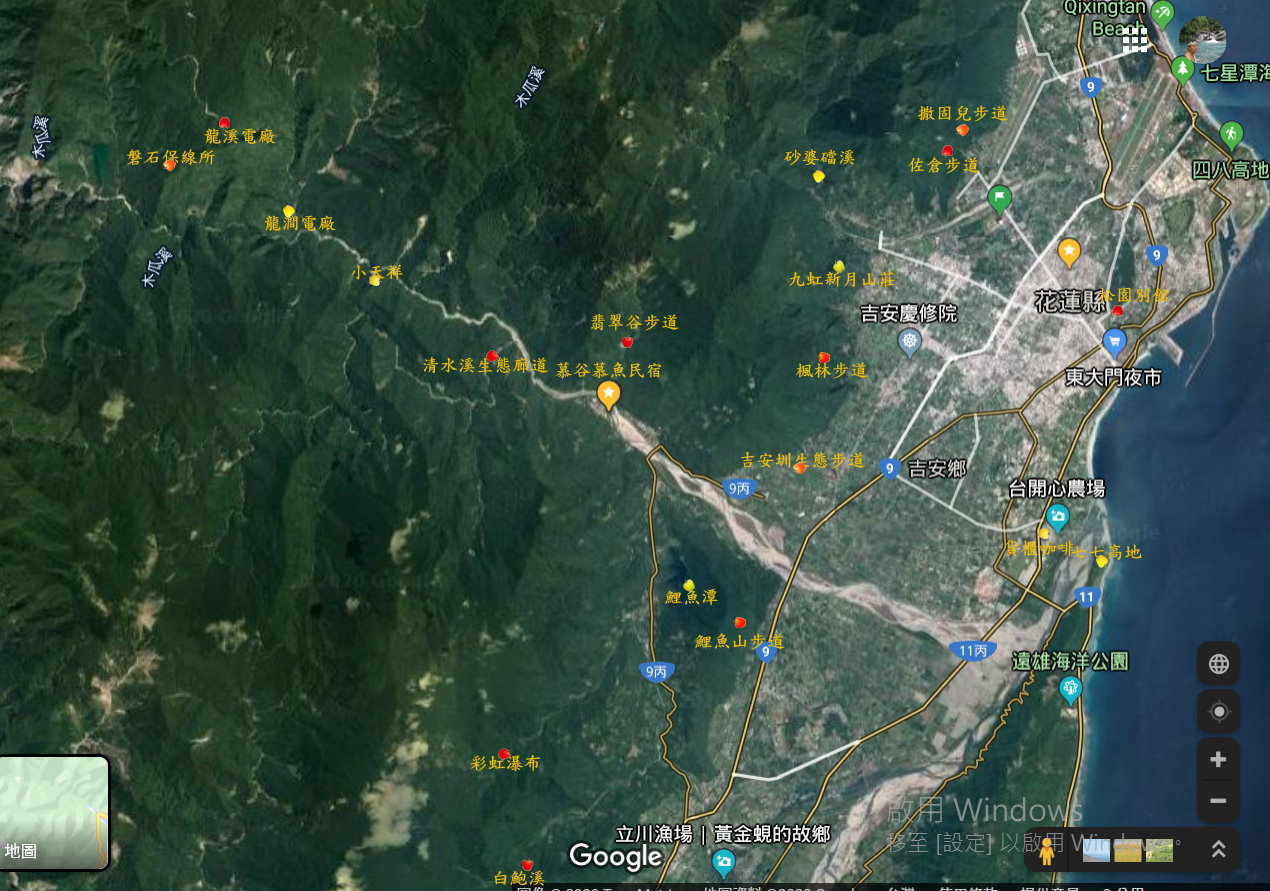Select the yellow pin at 砂婆礑溪

(819, 176)
